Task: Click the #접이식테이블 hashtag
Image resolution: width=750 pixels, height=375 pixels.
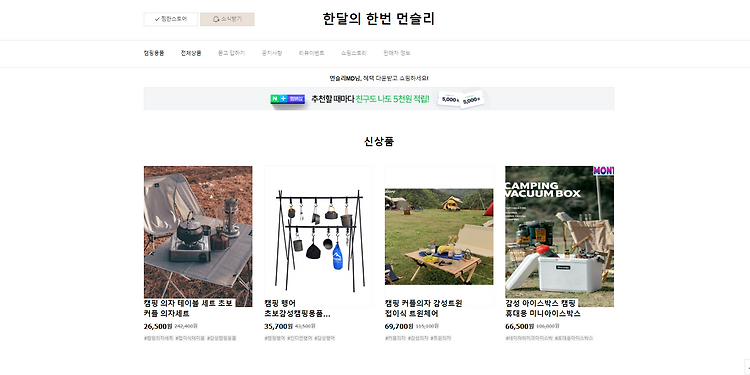Action: coord(190,338)
